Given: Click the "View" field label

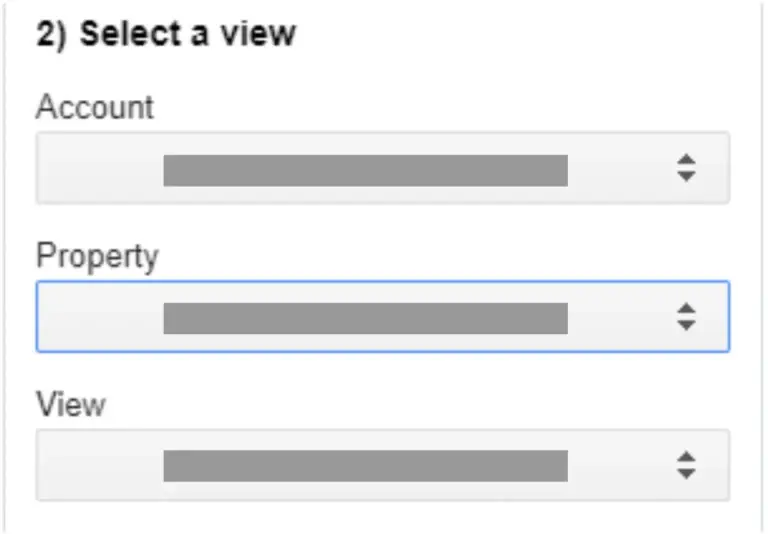Looking at the screenshot, I should pyautogui.click(x=70, y=404).
